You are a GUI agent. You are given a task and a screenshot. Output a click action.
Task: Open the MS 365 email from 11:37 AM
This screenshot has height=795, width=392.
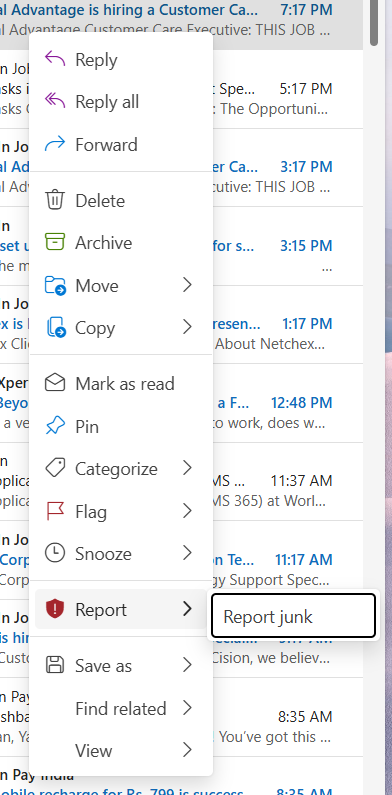[x=289, y=481]
